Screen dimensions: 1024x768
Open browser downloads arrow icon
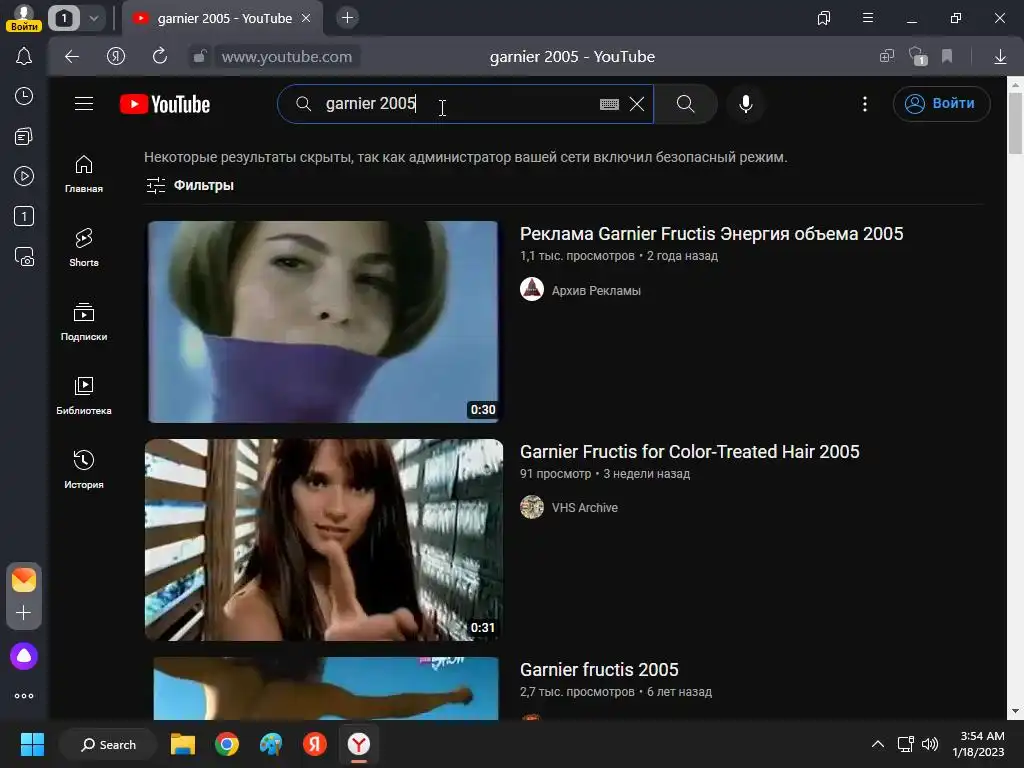1000,57
